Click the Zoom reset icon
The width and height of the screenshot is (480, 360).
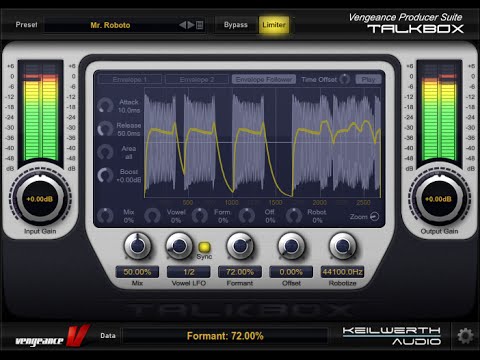pyautogui.click(x=375, y=217)
